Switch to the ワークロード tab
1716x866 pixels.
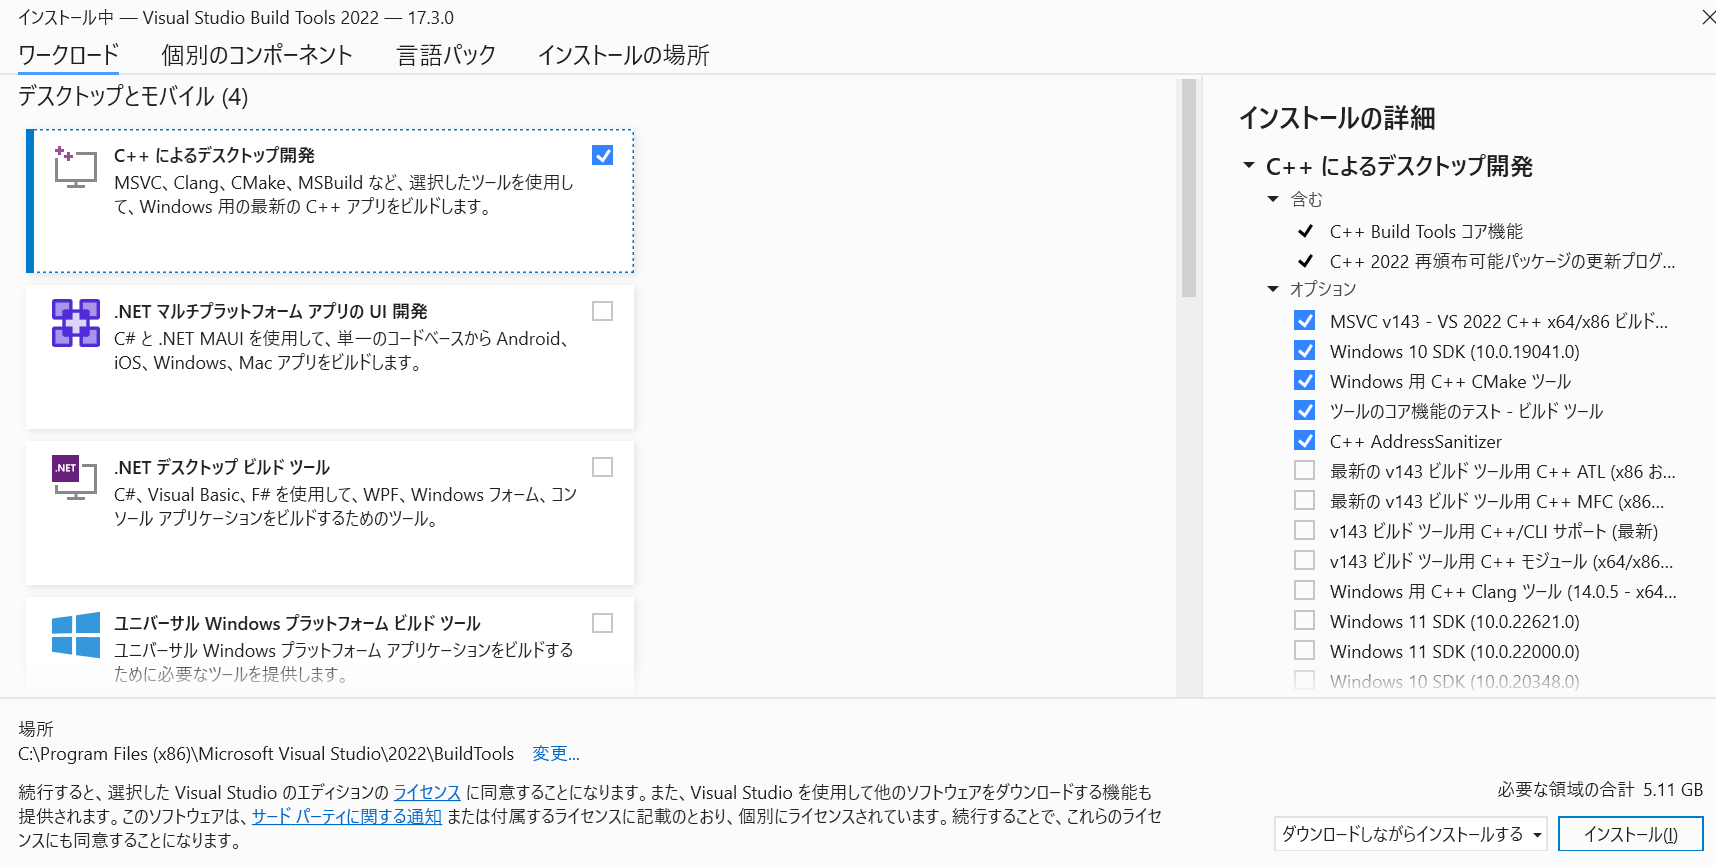[x=68, y=55]
